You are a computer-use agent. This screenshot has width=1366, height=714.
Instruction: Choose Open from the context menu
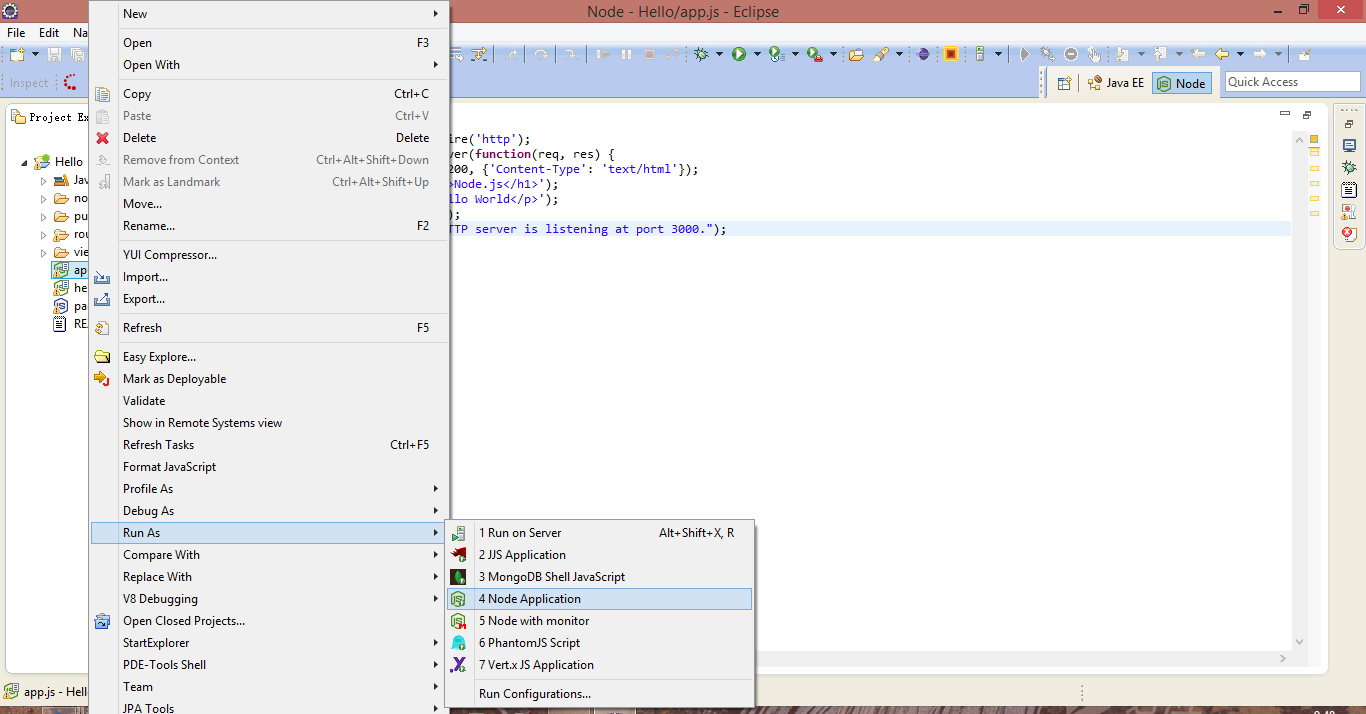tap(270, 43)
